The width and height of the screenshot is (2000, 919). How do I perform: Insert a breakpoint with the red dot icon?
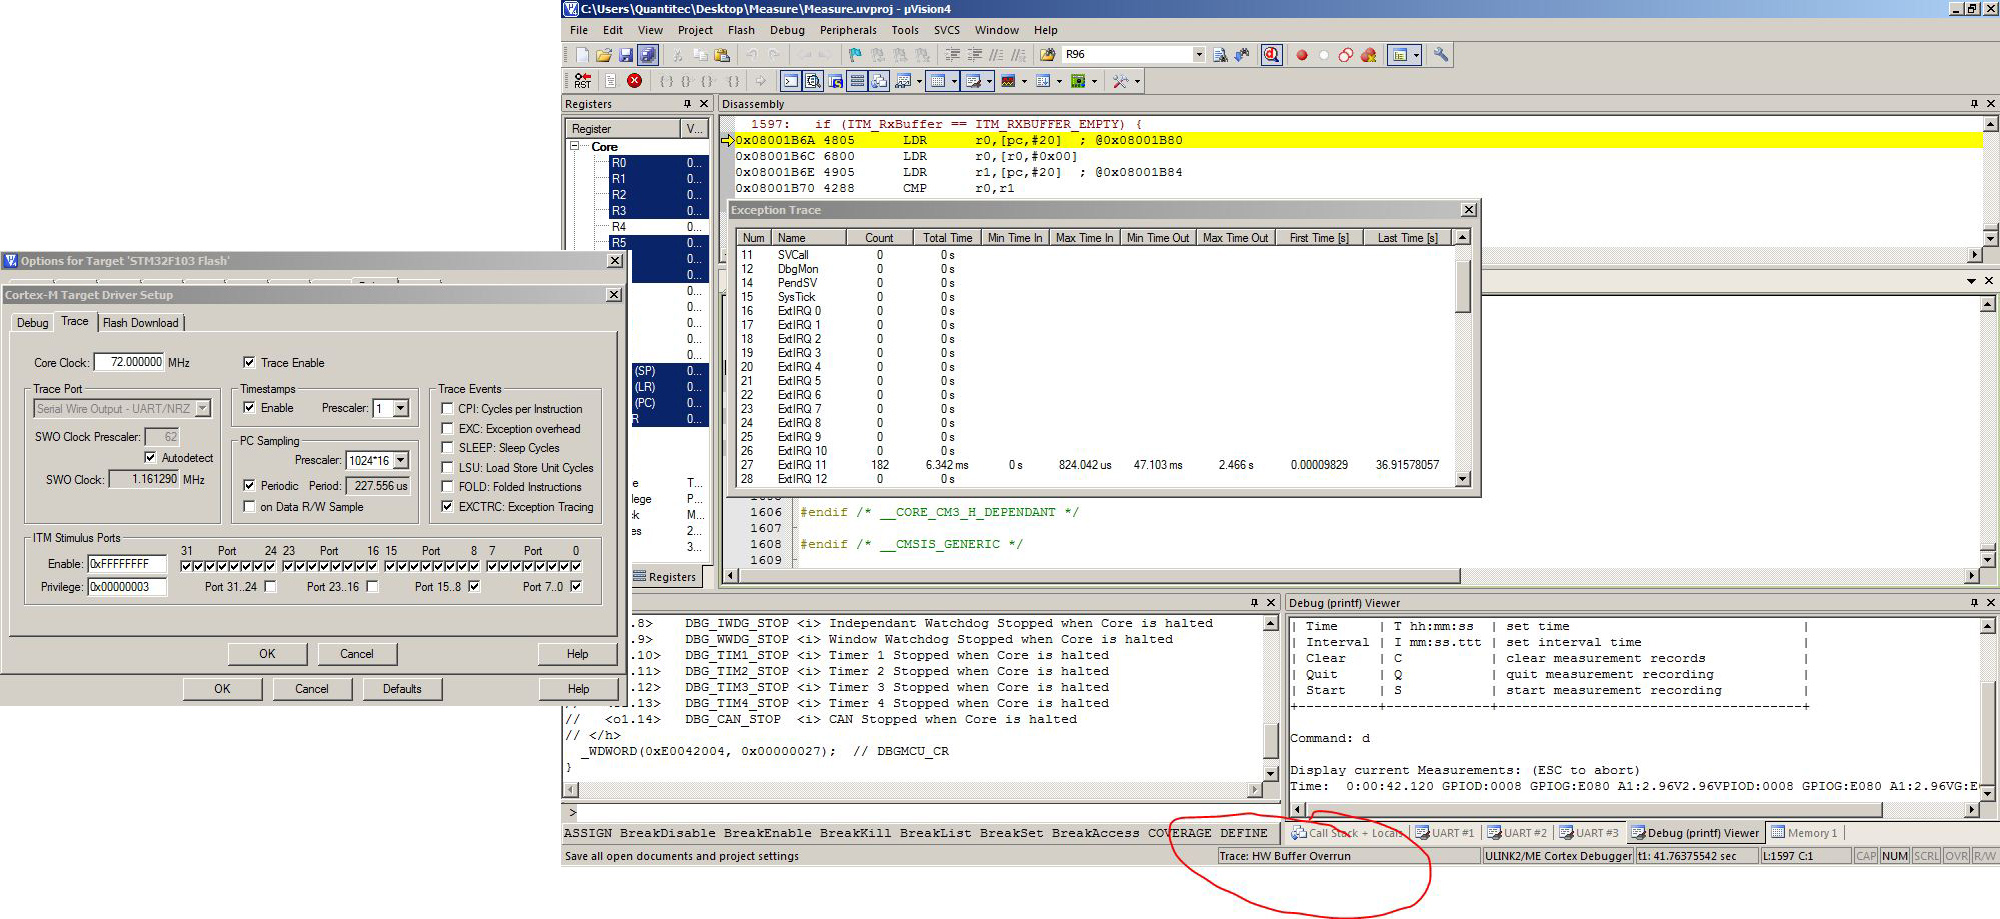pyautogui.click(x=1302, y=55)
